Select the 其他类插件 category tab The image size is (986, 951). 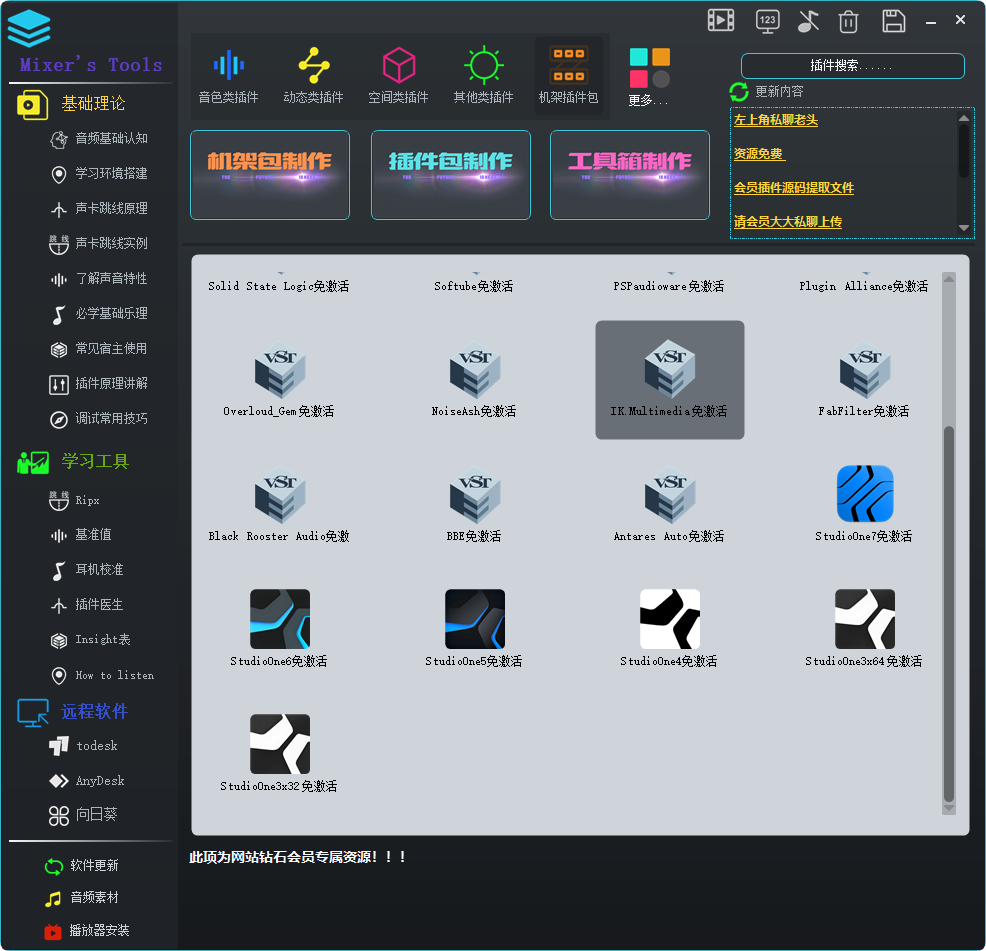[x=484, y=76]
